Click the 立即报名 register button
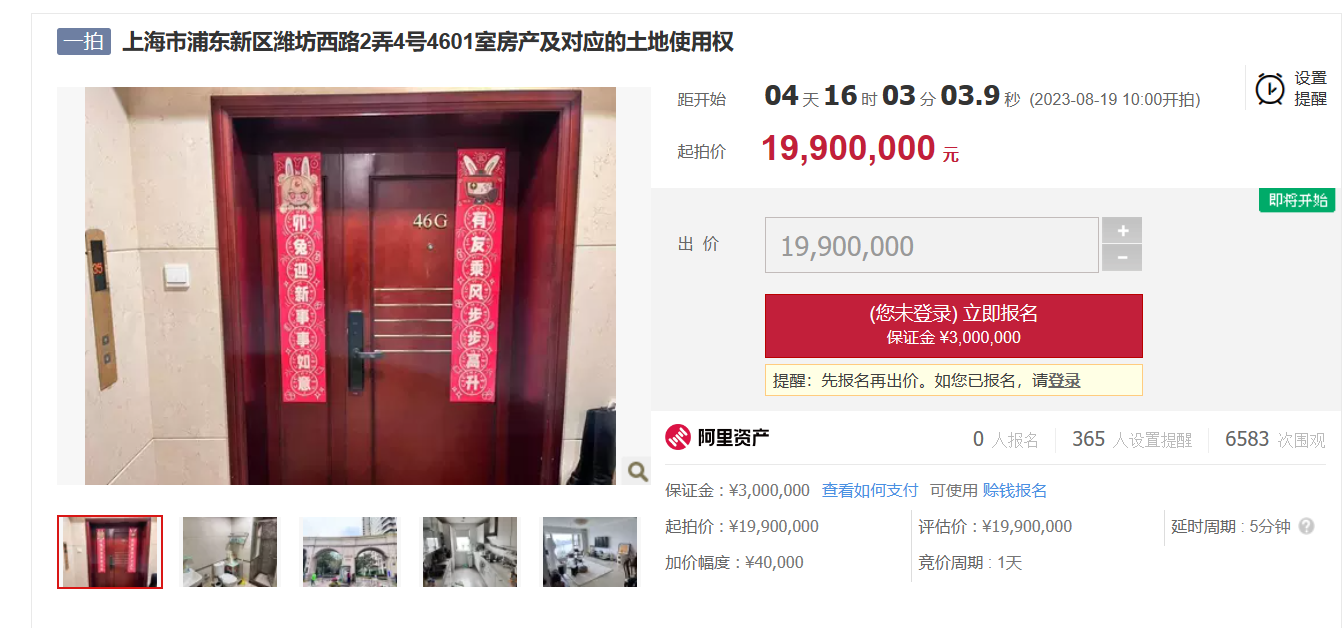 point(954,326)
